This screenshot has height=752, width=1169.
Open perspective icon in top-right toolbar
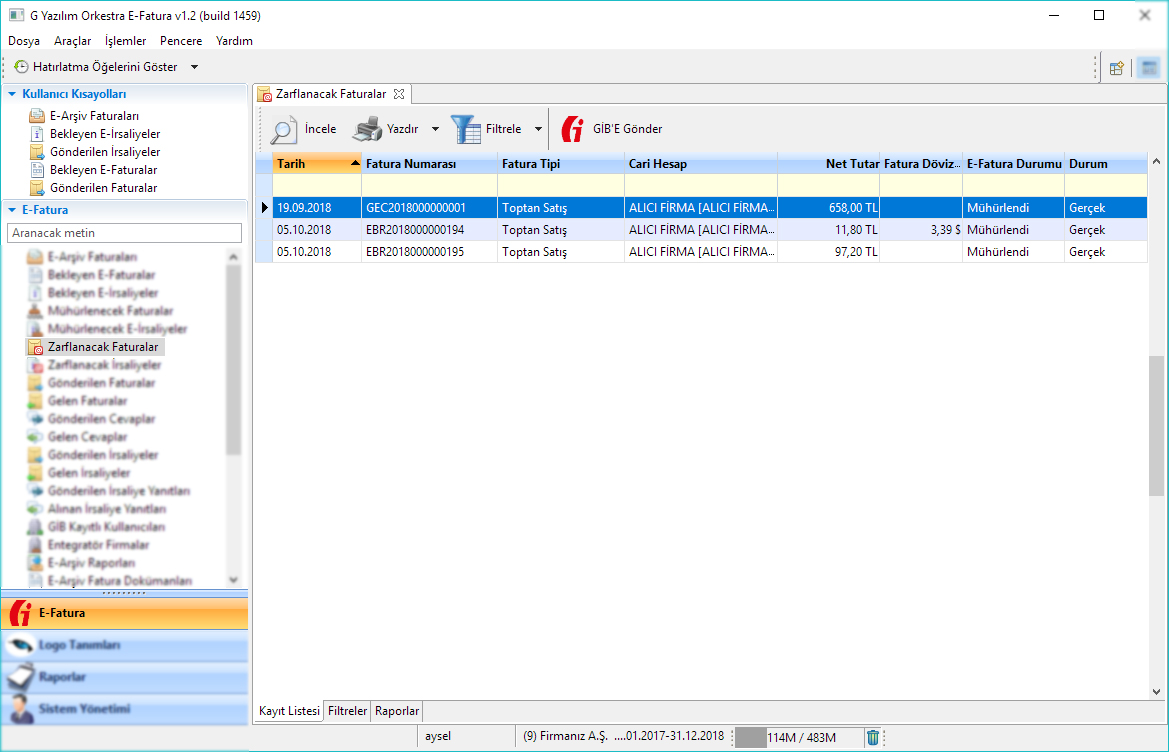click(x=1117, y=68)
